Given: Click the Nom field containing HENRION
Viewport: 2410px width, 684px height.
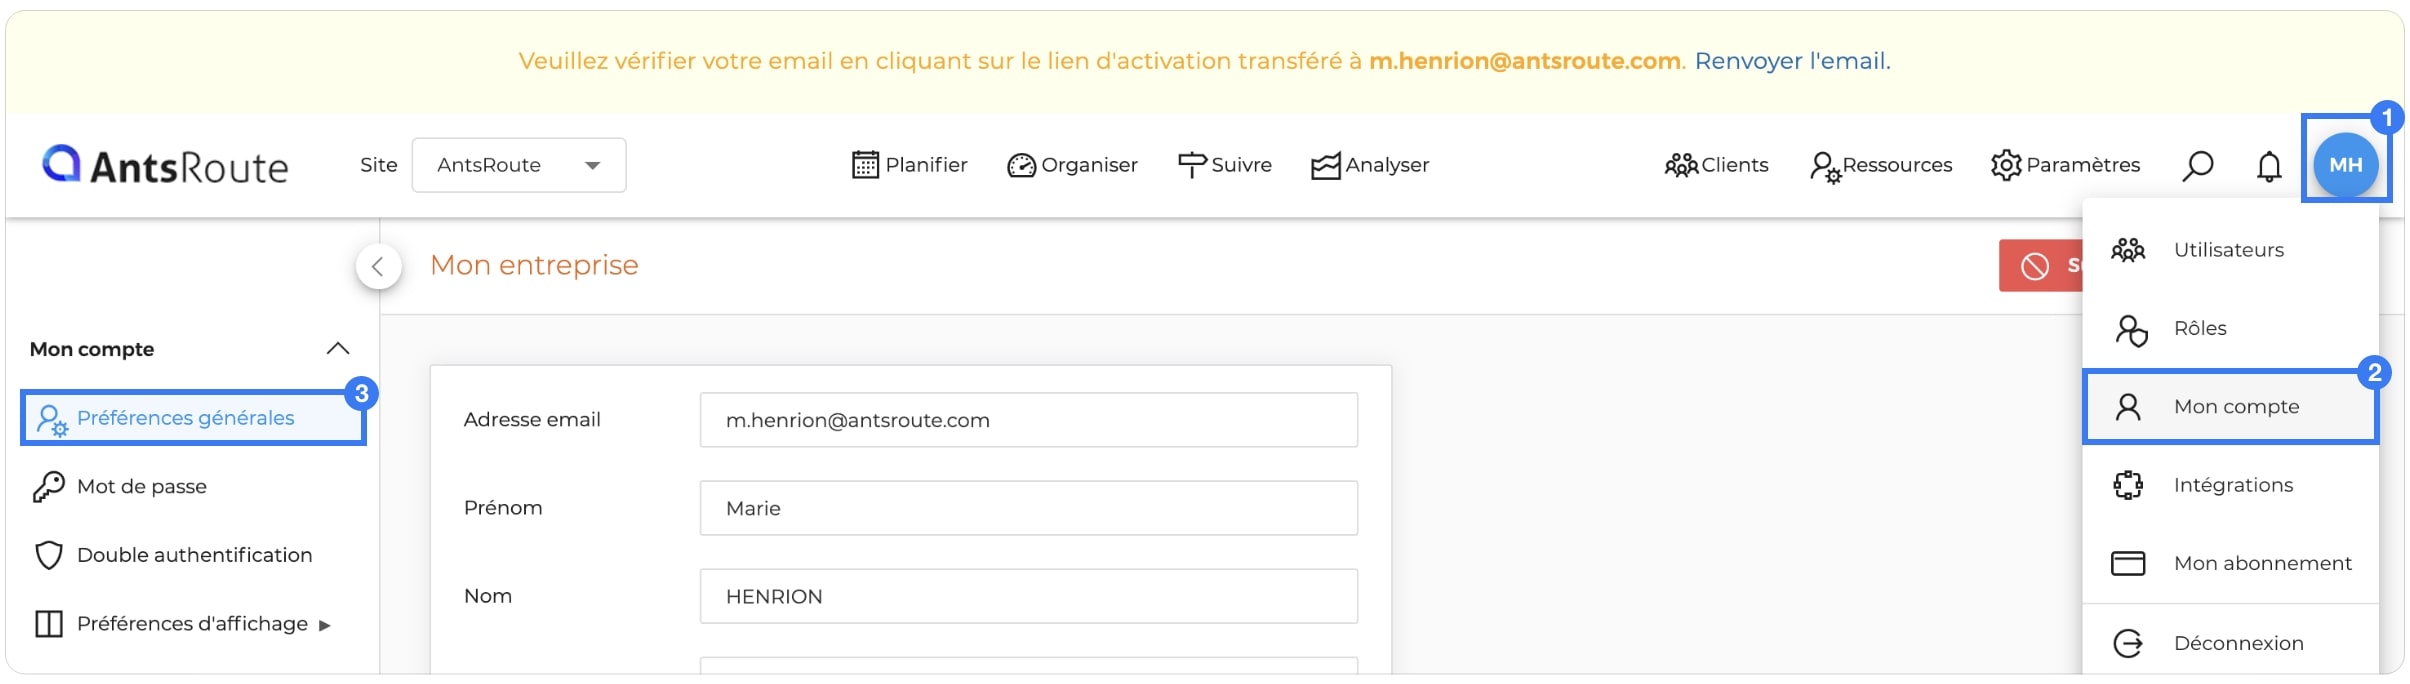Looking at the screenshot, I should 1028,596.
